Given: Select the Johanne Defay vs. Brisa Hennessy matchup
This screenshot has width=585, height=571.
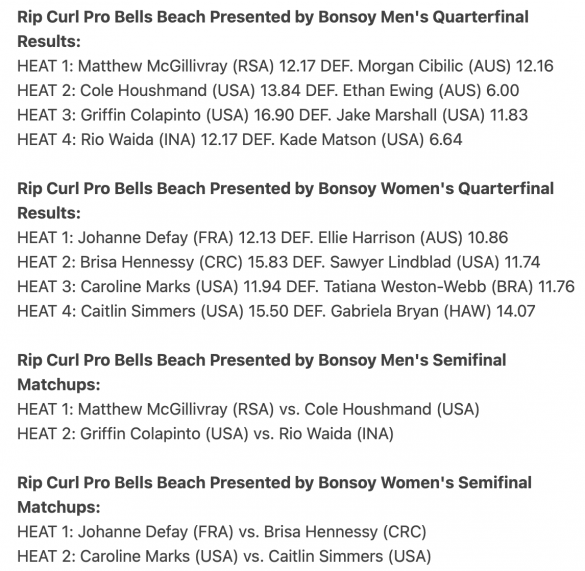Looking at the screenshot, I should click(x=222, y=532).
